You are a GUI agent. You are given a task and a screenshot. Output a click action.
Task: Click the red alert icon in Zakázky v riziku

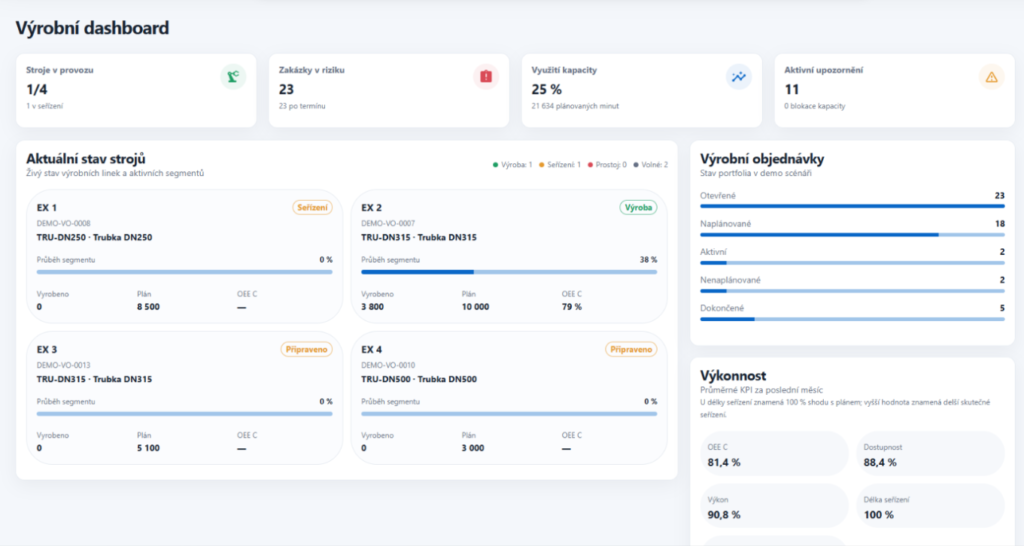(x=486, y=77)
